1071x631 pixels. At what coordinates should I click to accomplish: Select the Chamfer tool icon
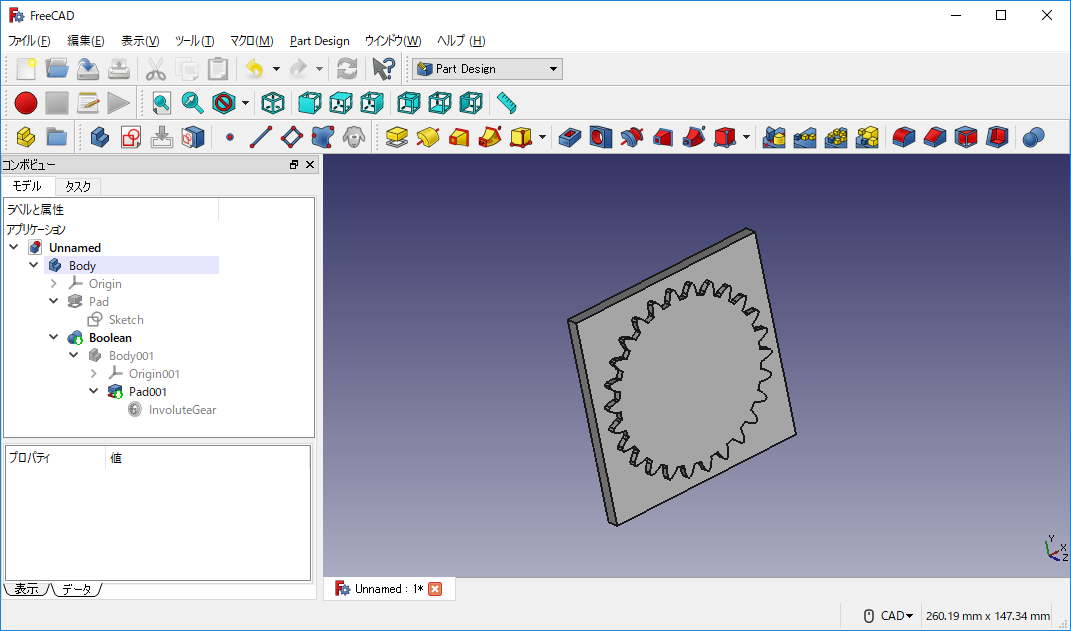pos(934,137)
